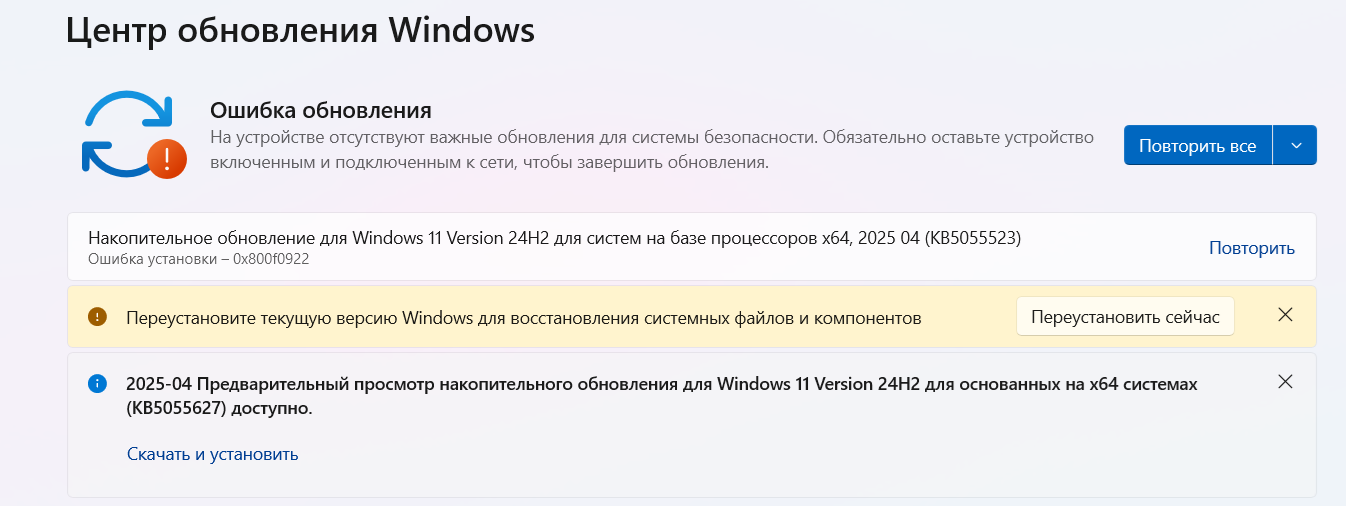Click the (KB5055627) доступно text
Viewport: 1346px width, 506px height.
(219, 408)
